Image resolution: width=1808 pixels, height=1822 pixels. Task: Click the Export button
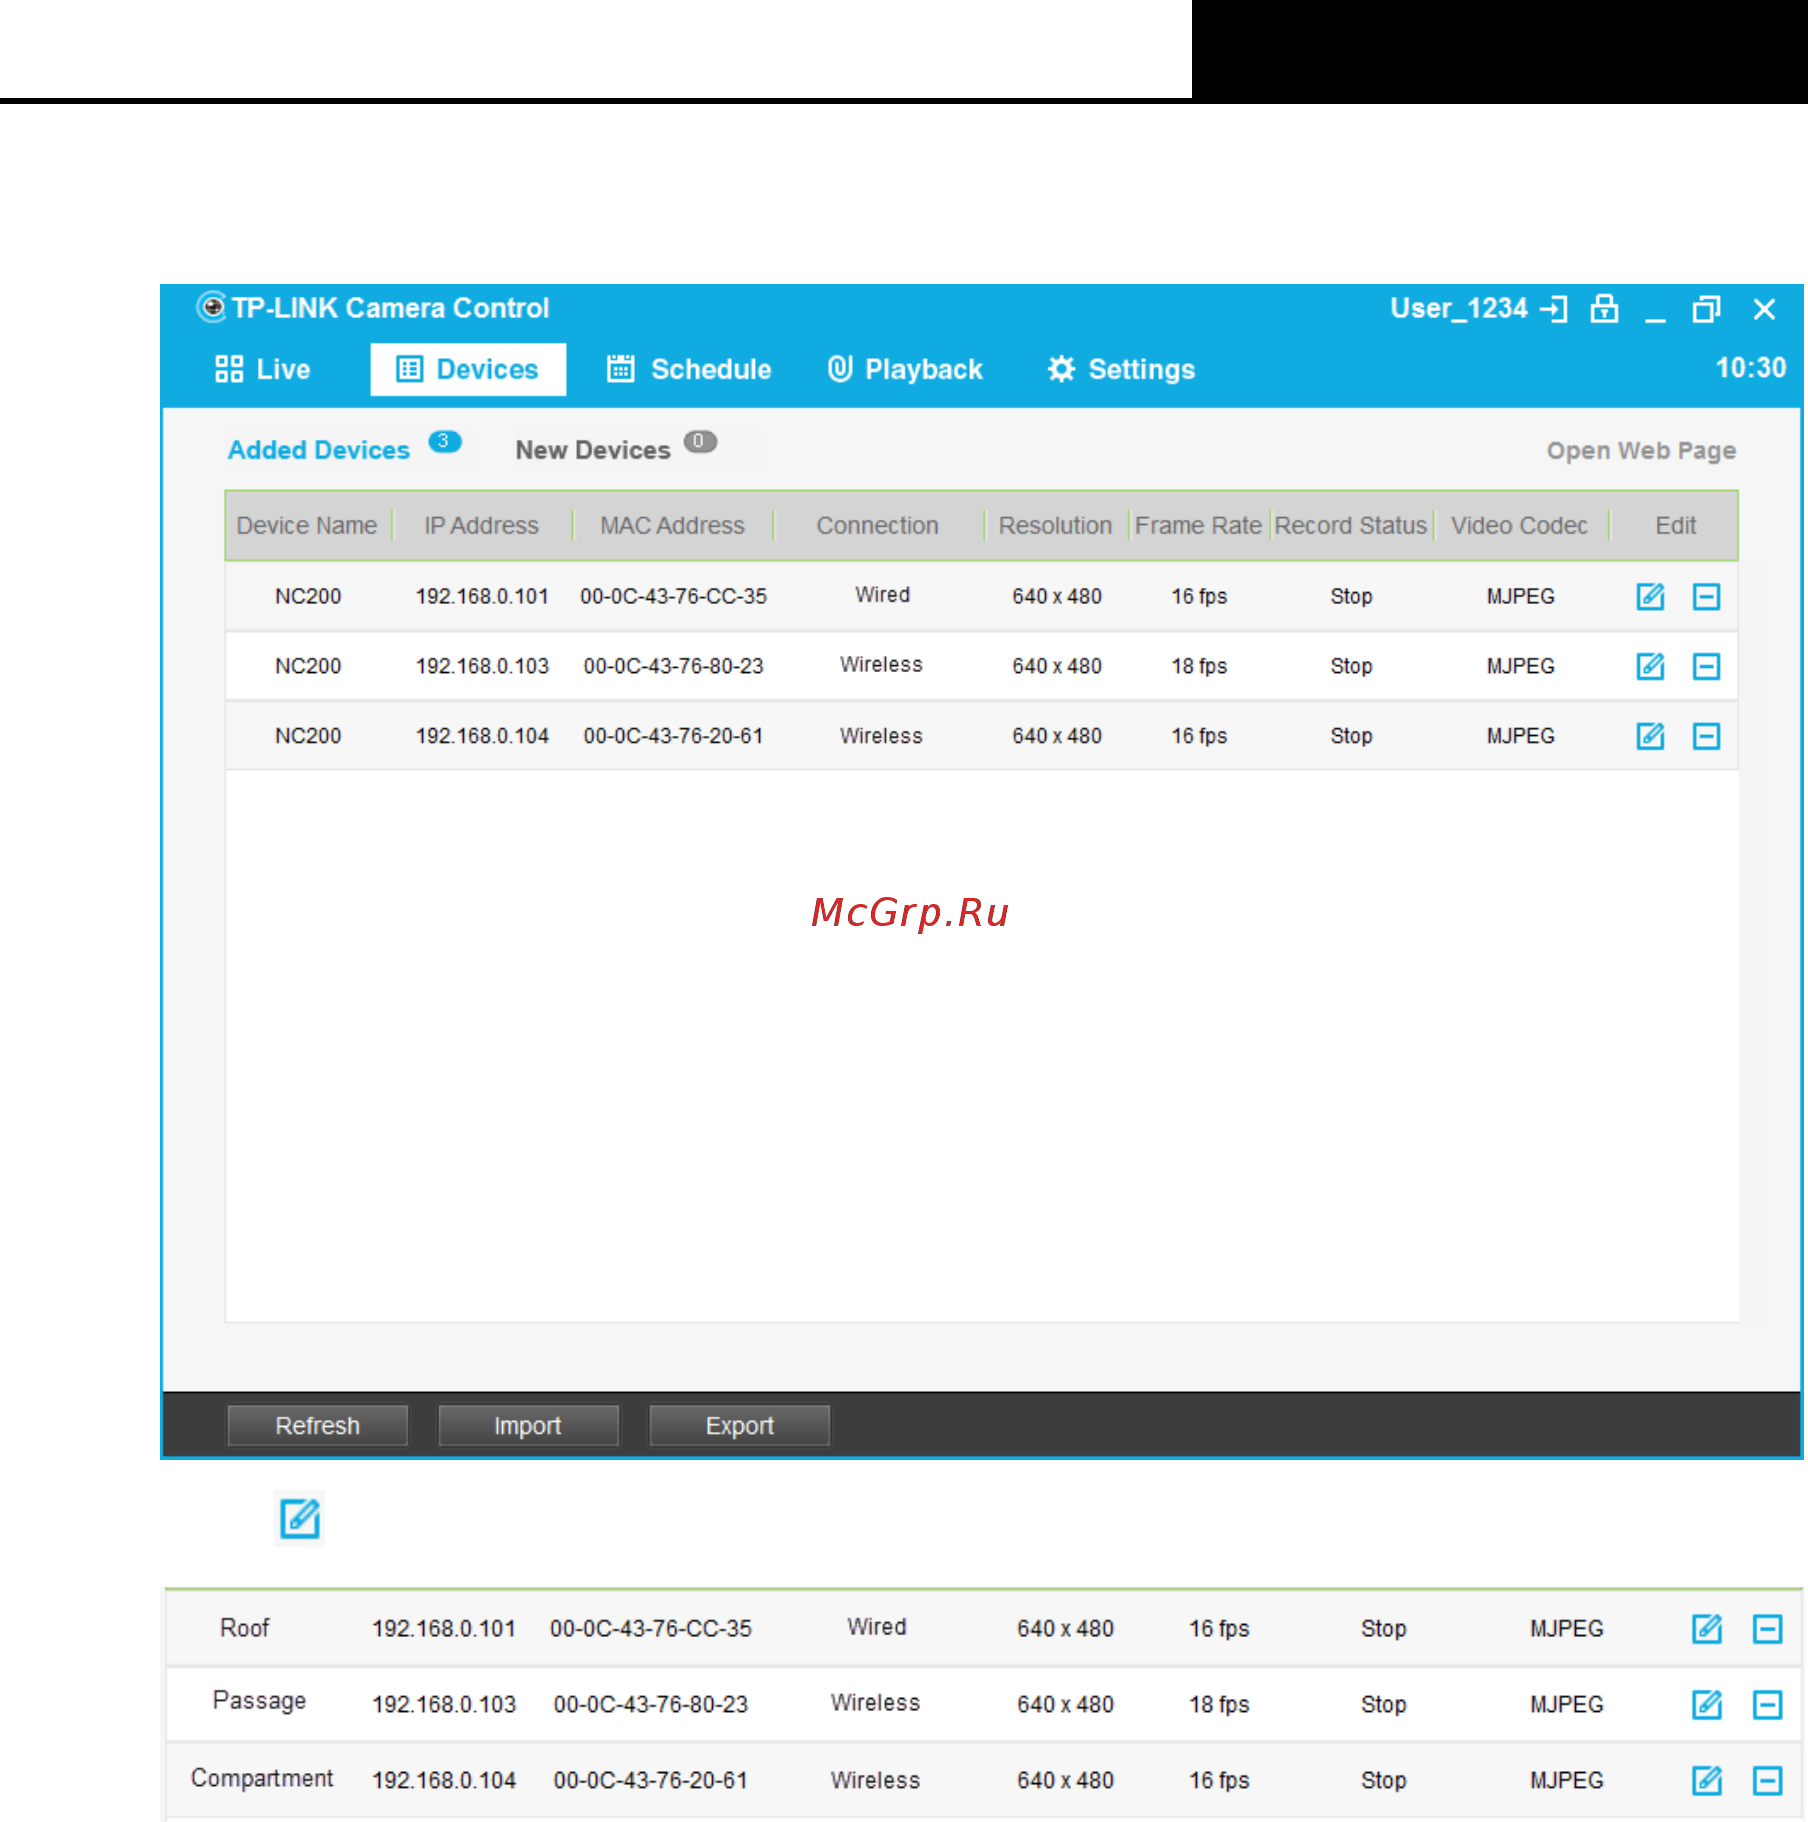click(x=740, y=1425)
